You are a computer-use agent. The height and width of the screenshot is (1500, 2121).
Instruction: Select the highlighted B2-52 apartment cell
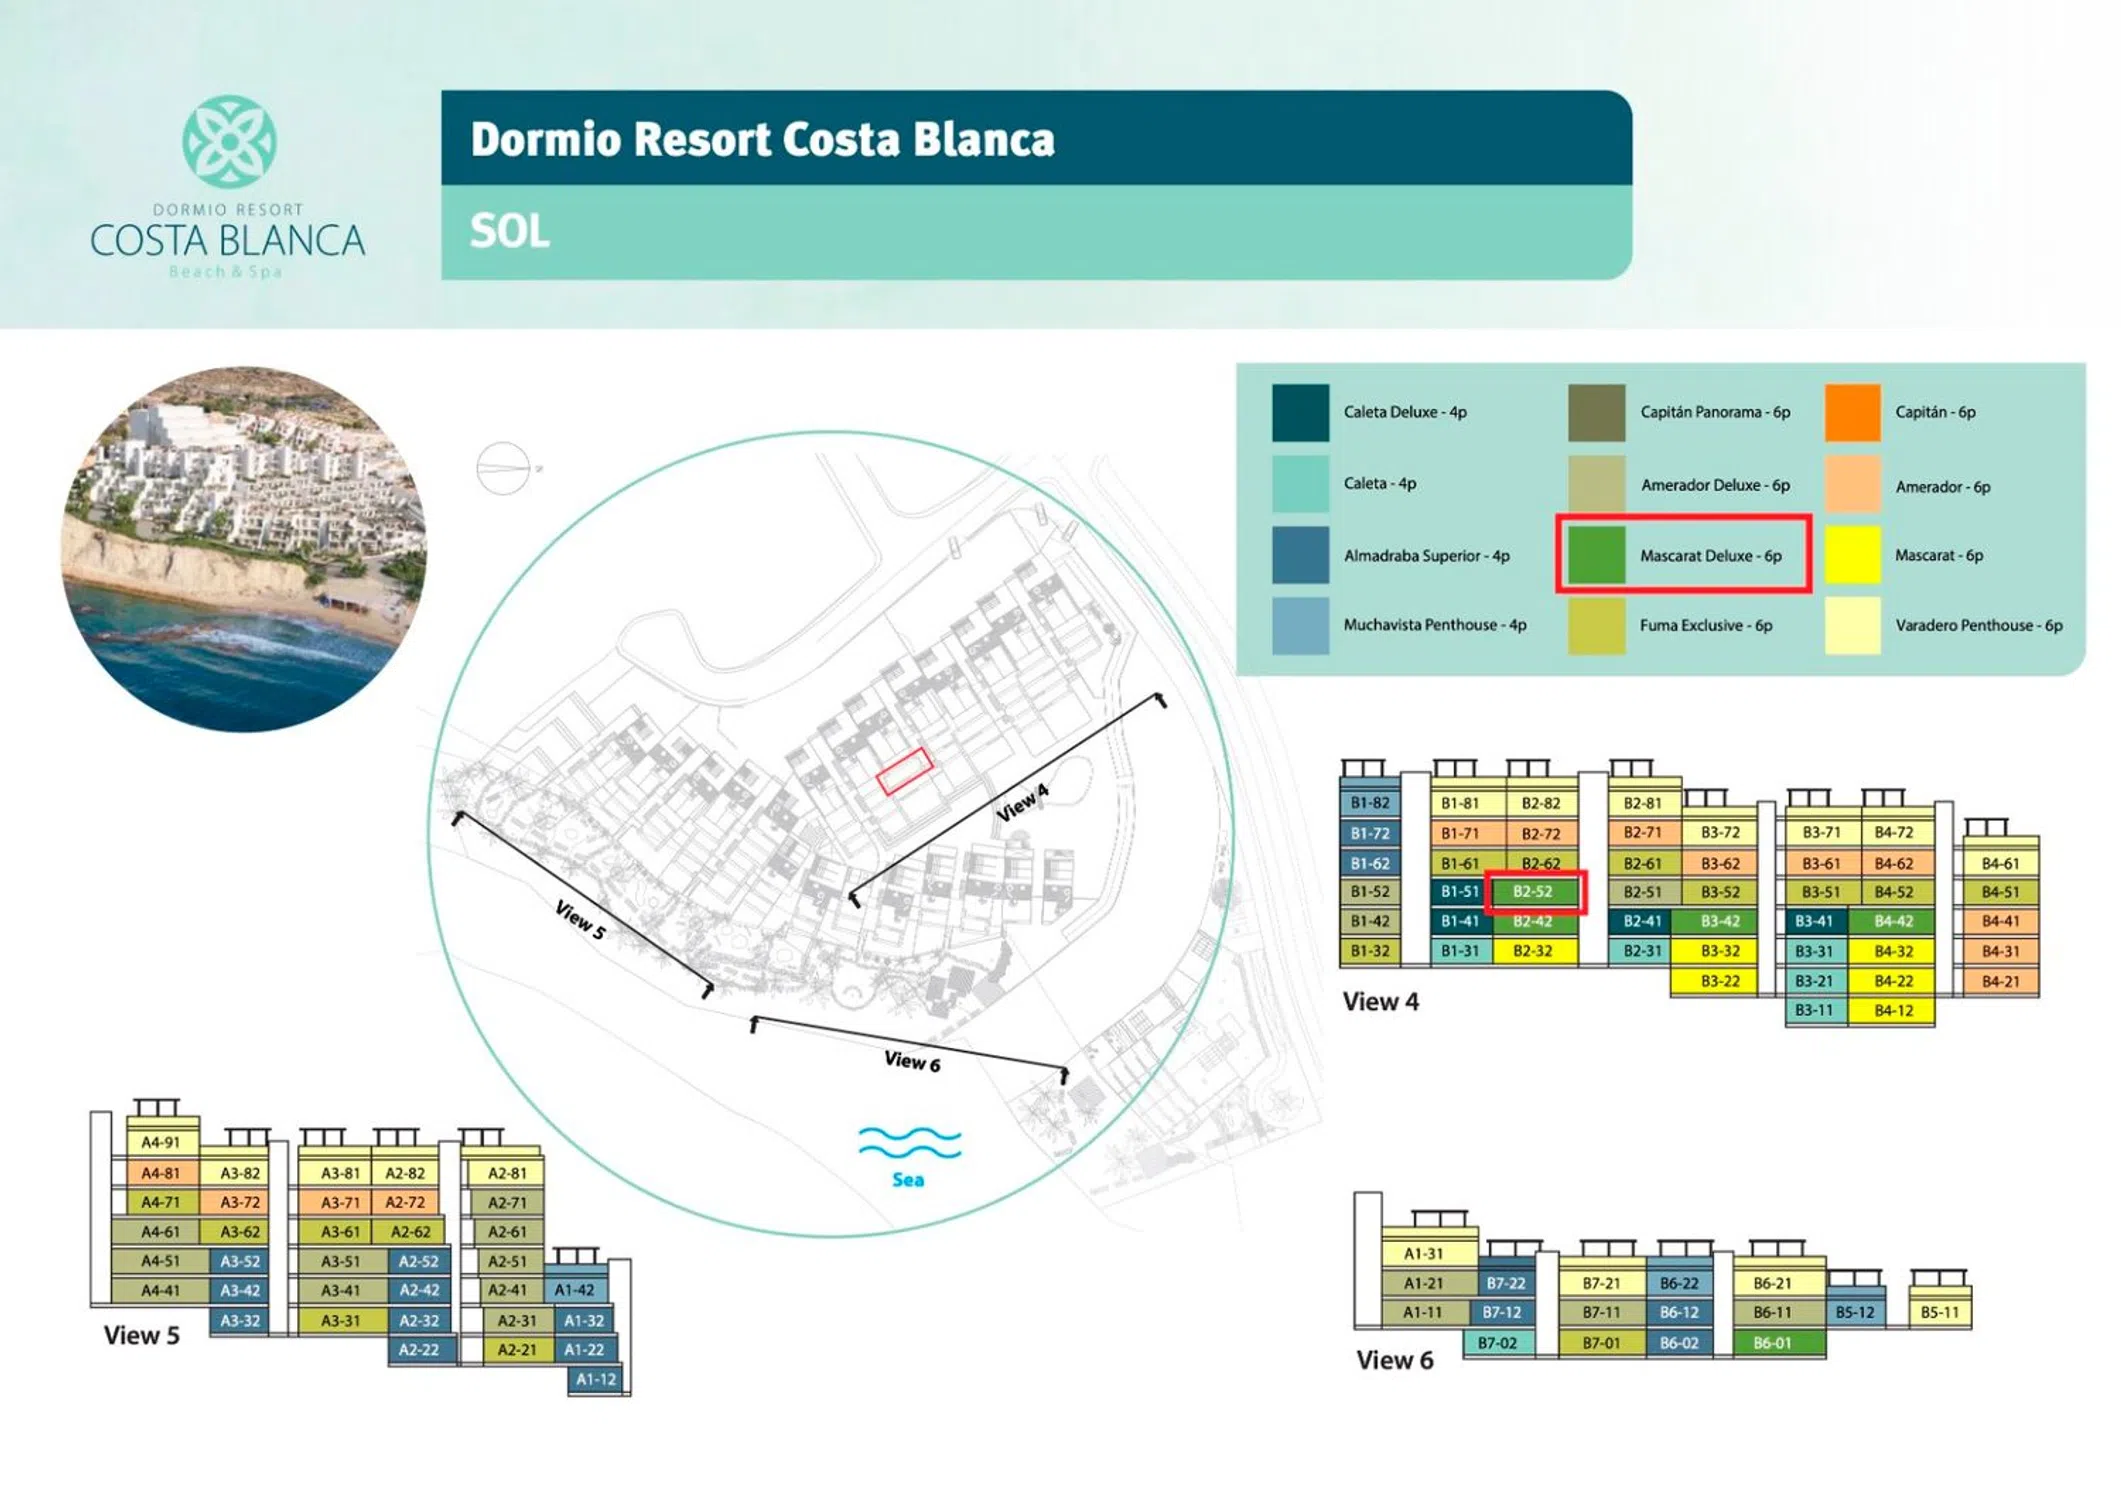tap(1532, 892)
